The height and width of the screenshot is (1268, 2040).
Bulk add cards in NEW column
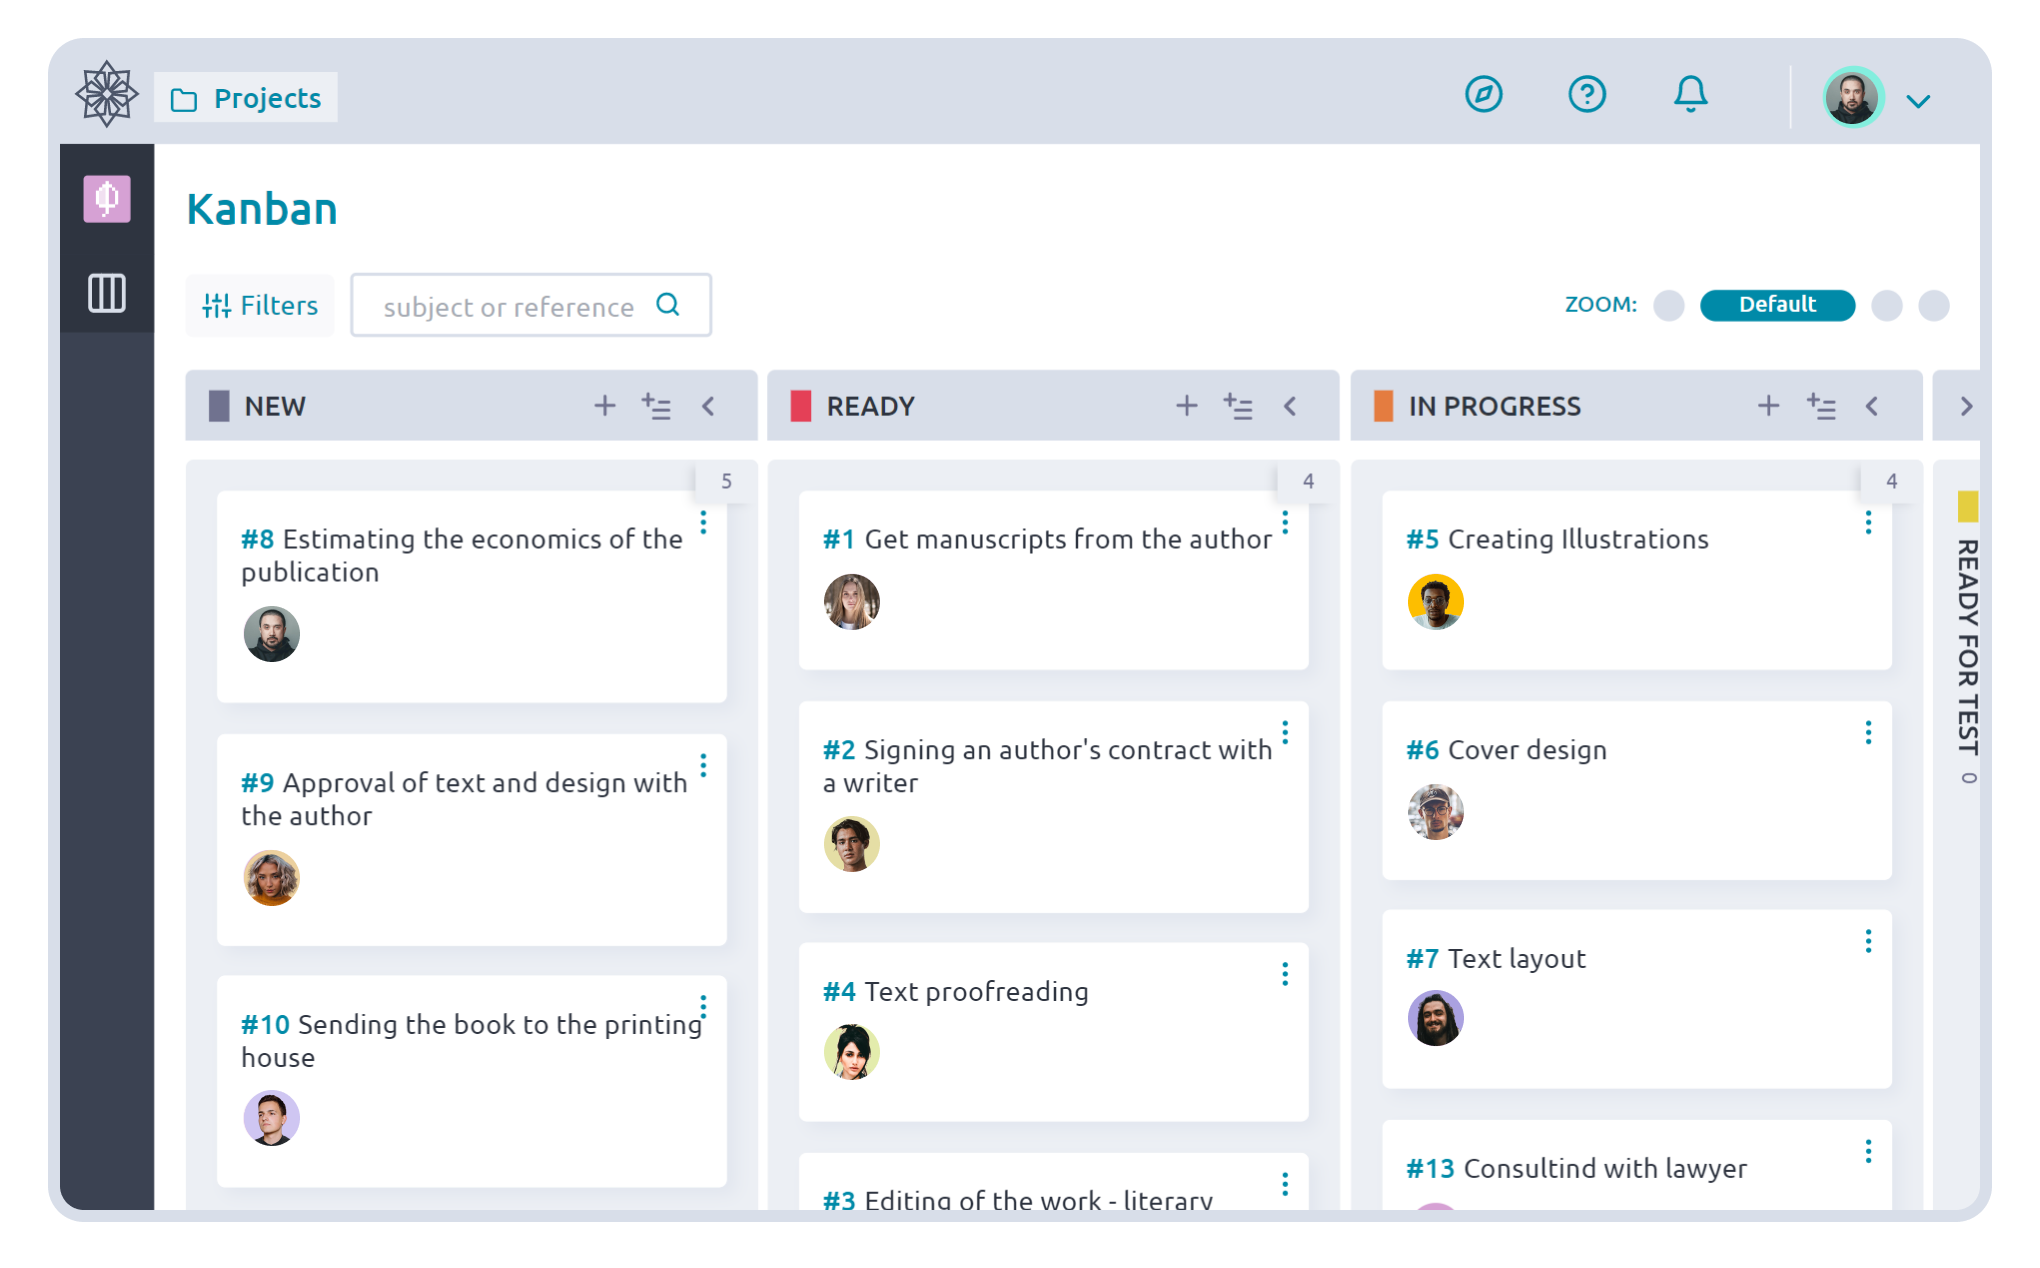pyautogui.click(x=656, y=405)
